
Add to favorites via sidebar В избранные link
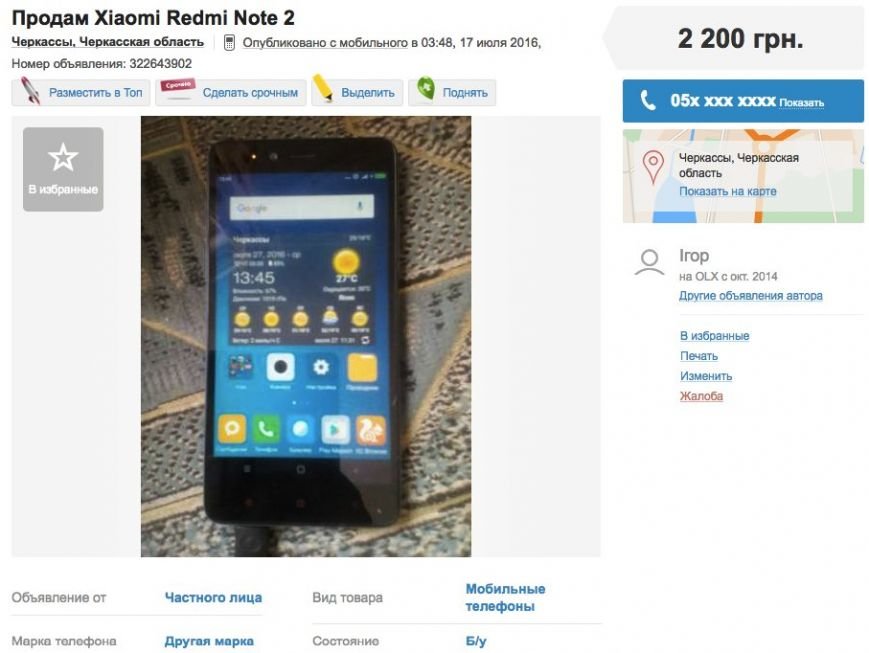point(715,335)
